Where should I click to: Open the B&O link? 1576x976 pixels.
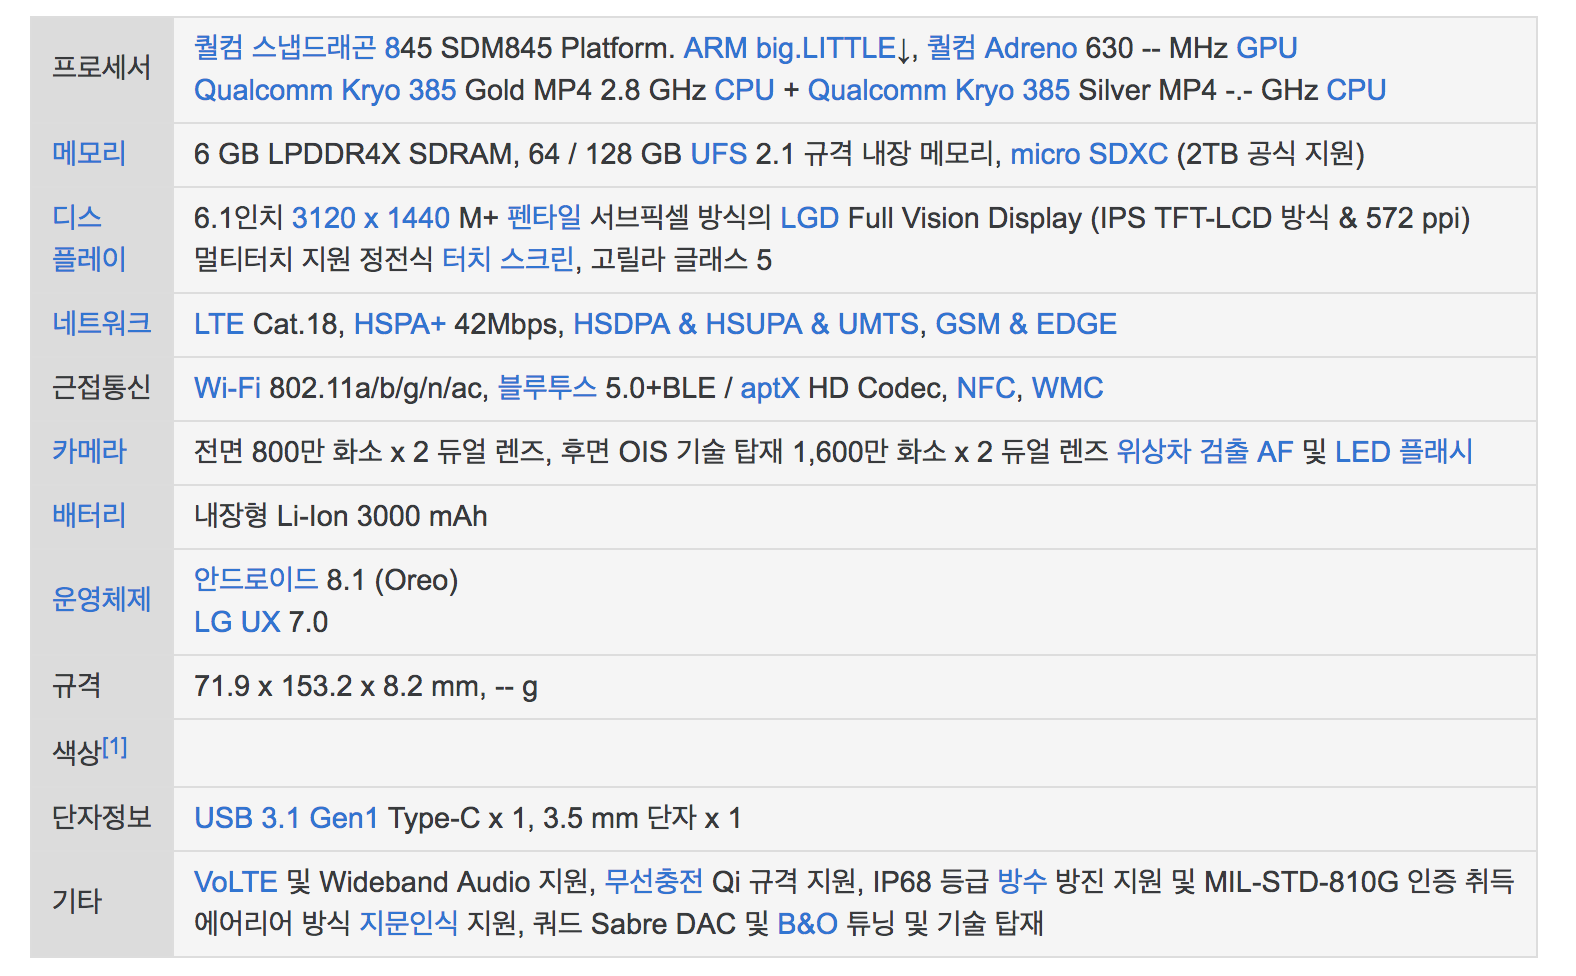click(x=807, y=924)
